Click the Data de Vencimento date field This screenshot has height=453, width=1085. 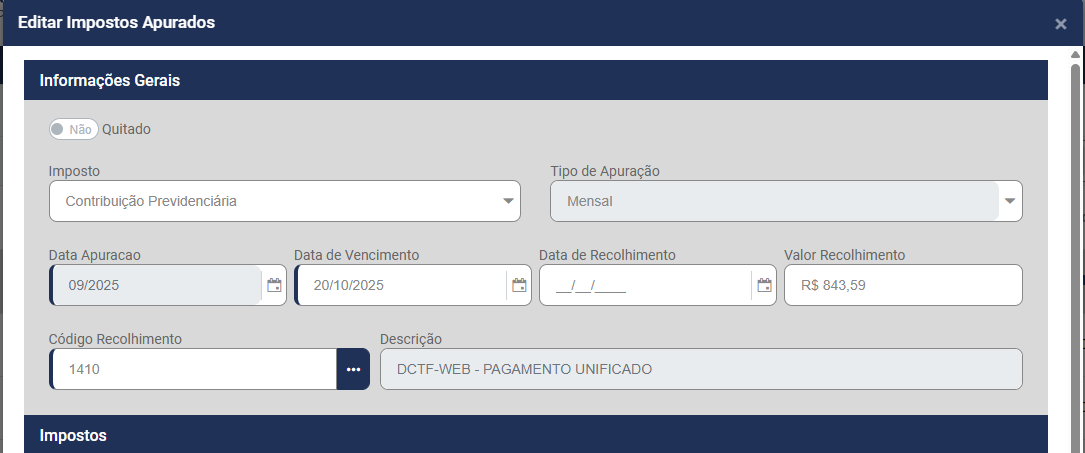click(400, 285)
